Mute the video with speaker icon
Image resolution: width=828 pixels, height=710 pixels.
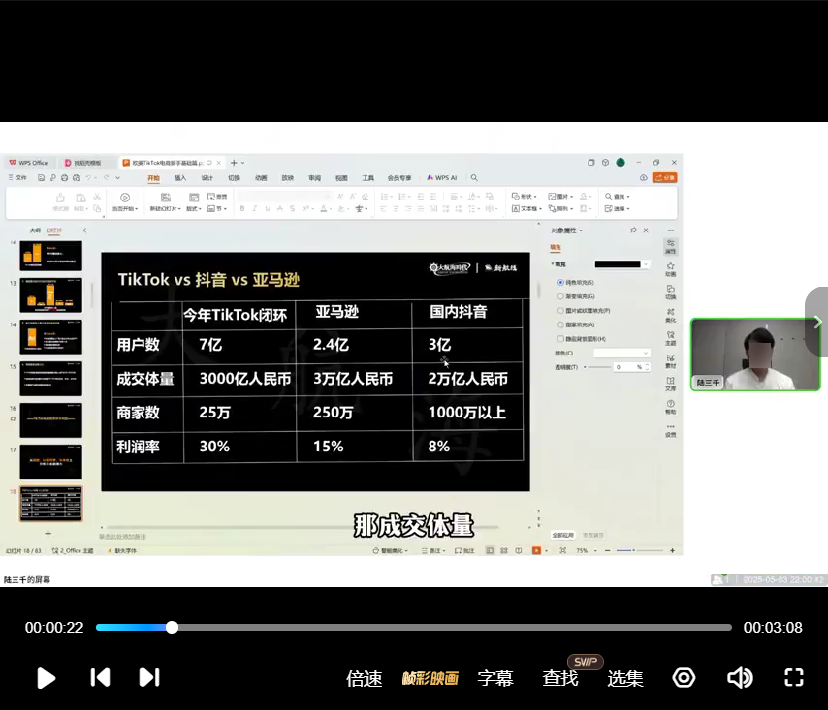pyautogui.click(x=739, y=678)
